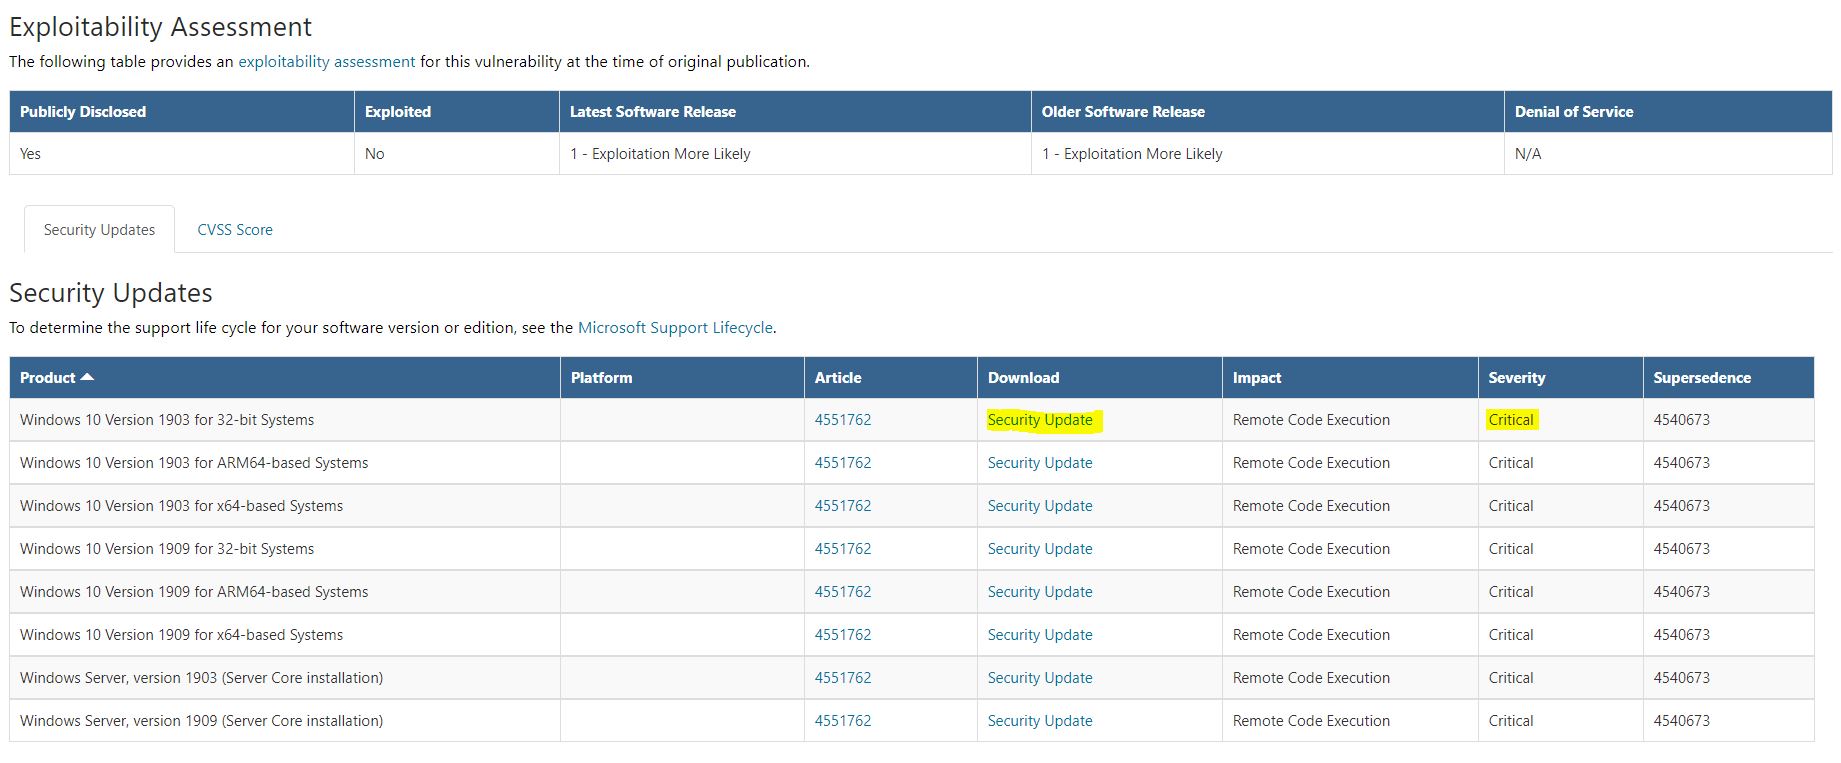
Task: Open article 4551762 for Windows Server 1903
Action: [842, 678]
